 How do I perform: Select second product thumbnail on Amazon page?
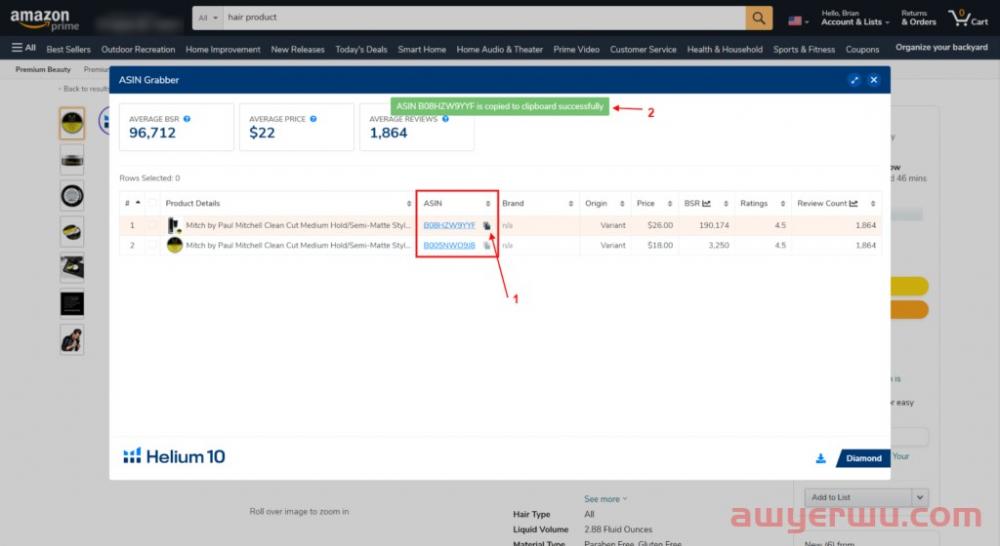pos(72,159)
